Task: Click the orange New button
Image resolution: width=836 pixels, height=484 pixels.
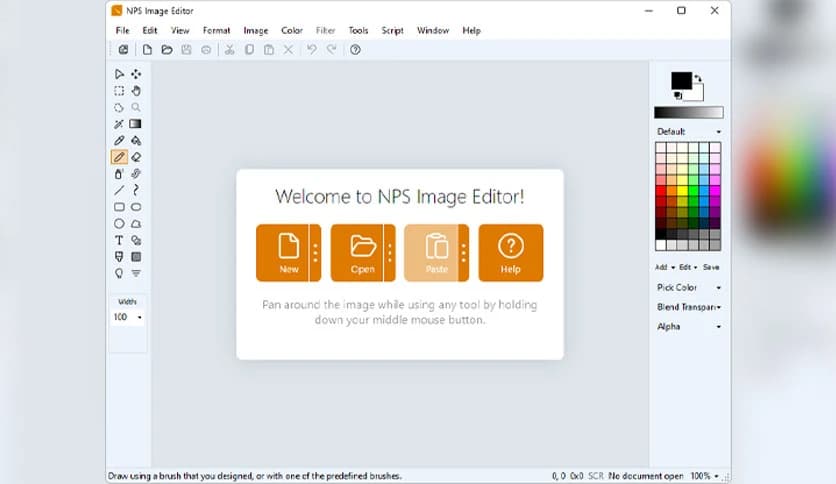Action: [x=283, y=253]
